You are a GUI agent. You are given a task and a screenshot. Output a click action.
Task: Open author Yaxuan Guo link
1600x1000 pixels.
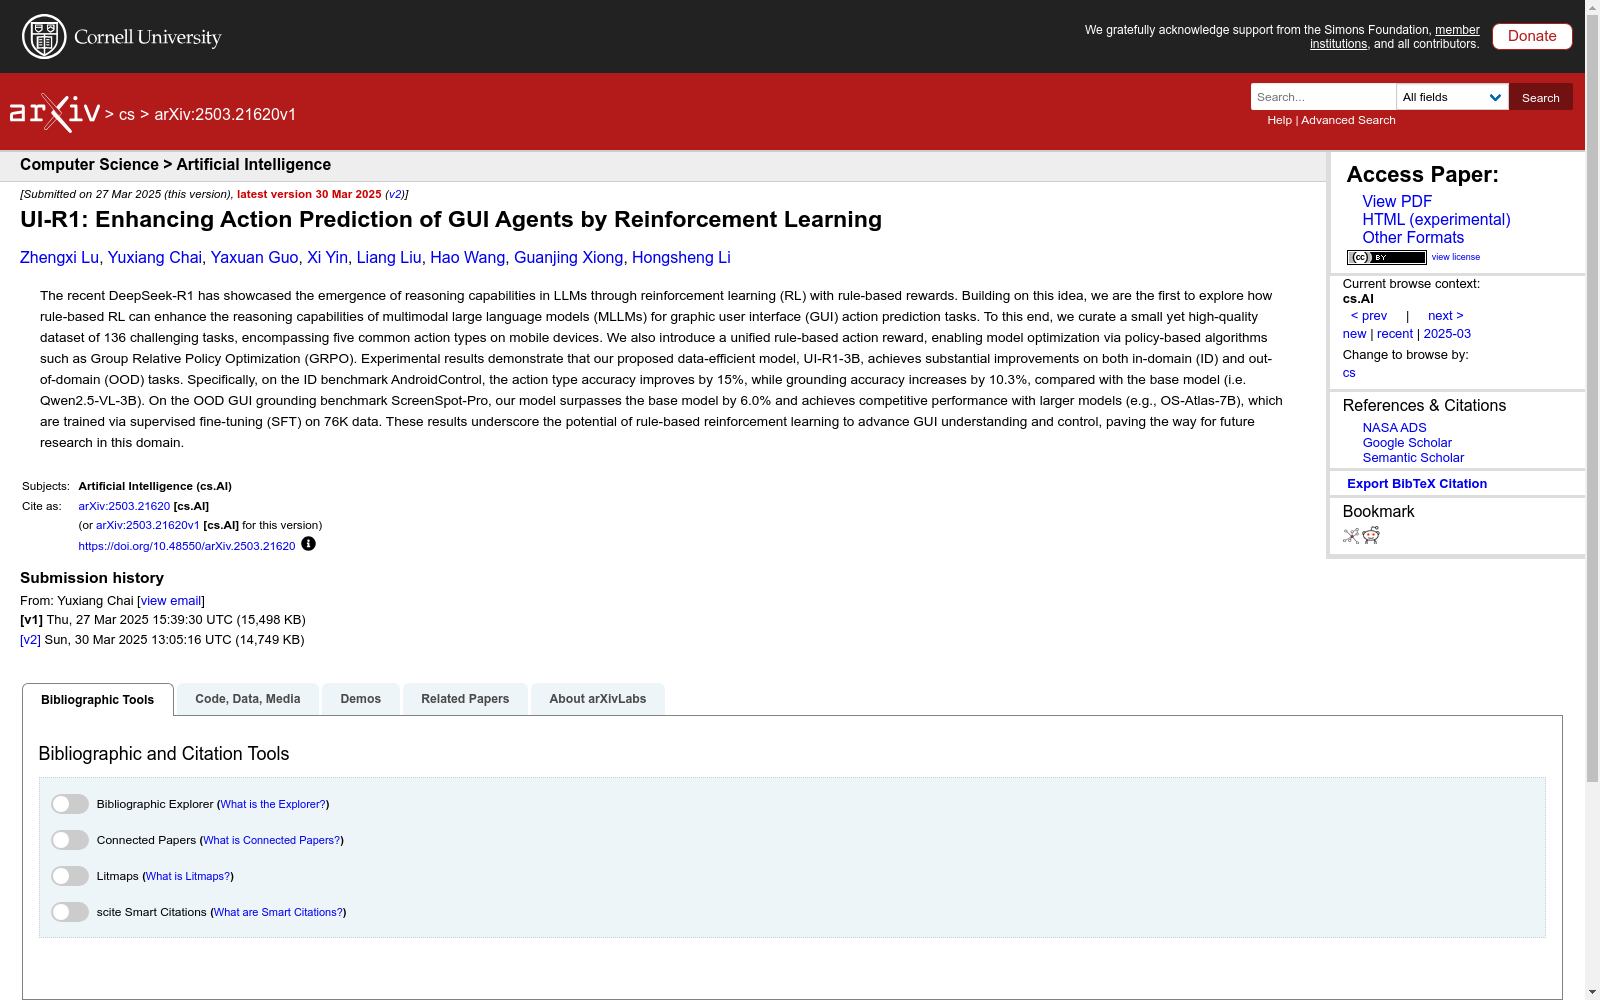pos(254,257)
